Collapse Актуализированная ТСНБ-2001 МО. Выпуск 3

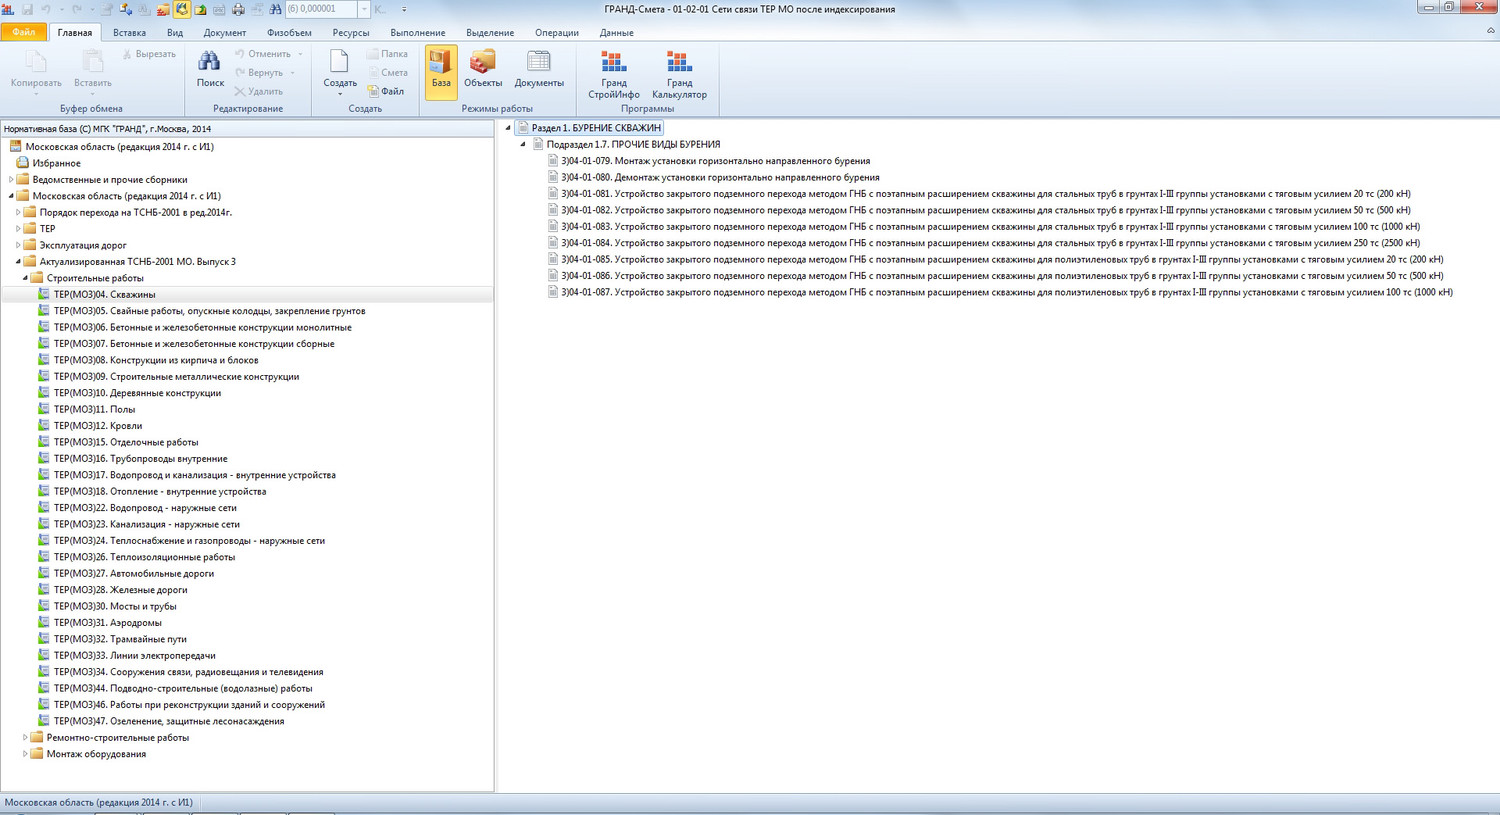point(18,262)
